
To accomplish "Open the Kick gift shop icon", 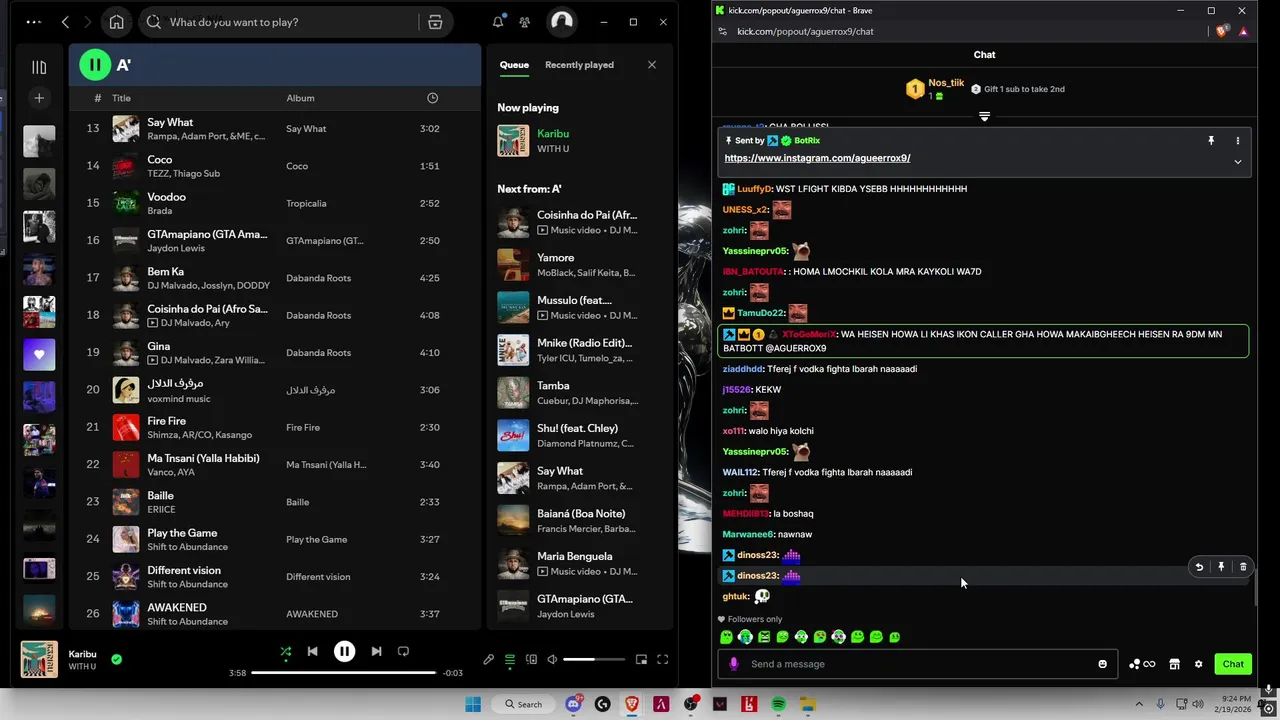I will (1175, 664).
